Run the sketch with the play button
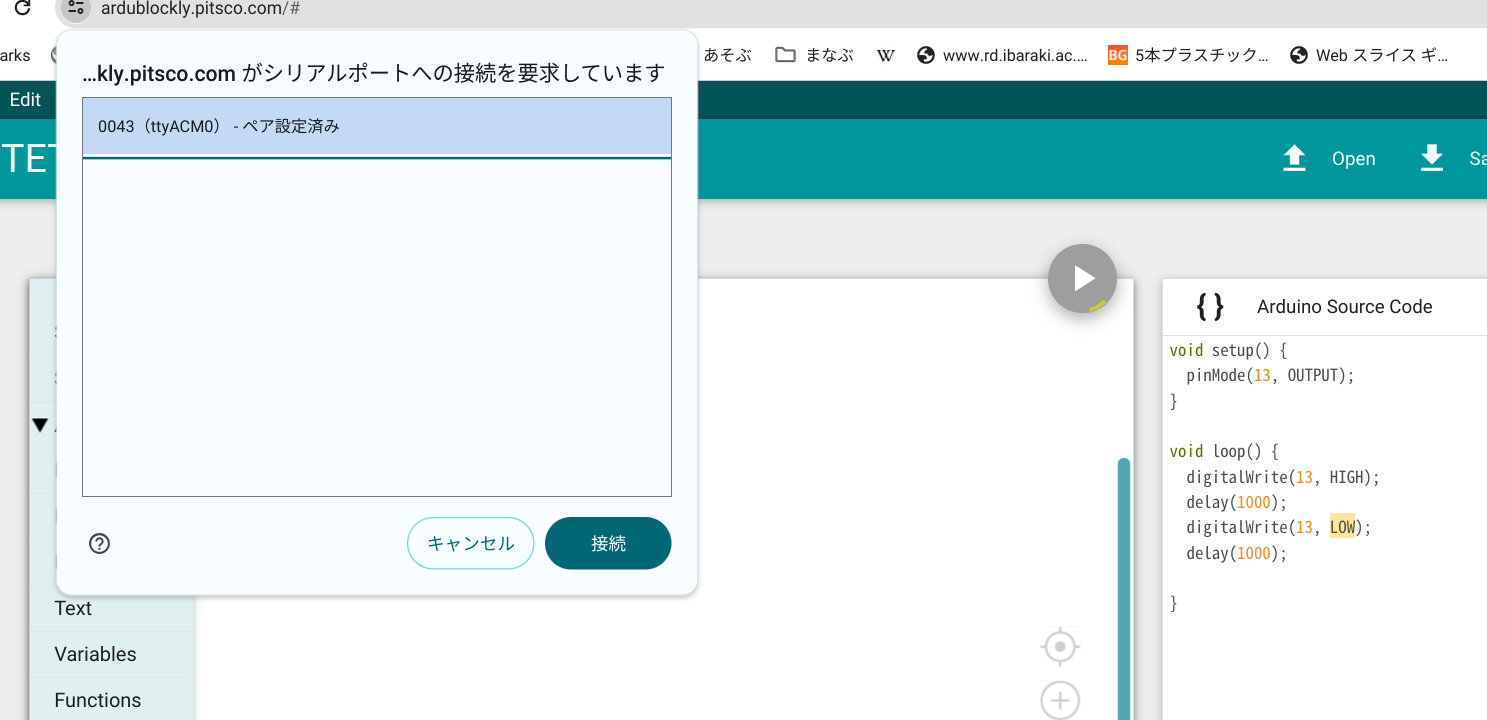Image resolution: width=1487 pixels, height=720 pixels. [1082, 278]
